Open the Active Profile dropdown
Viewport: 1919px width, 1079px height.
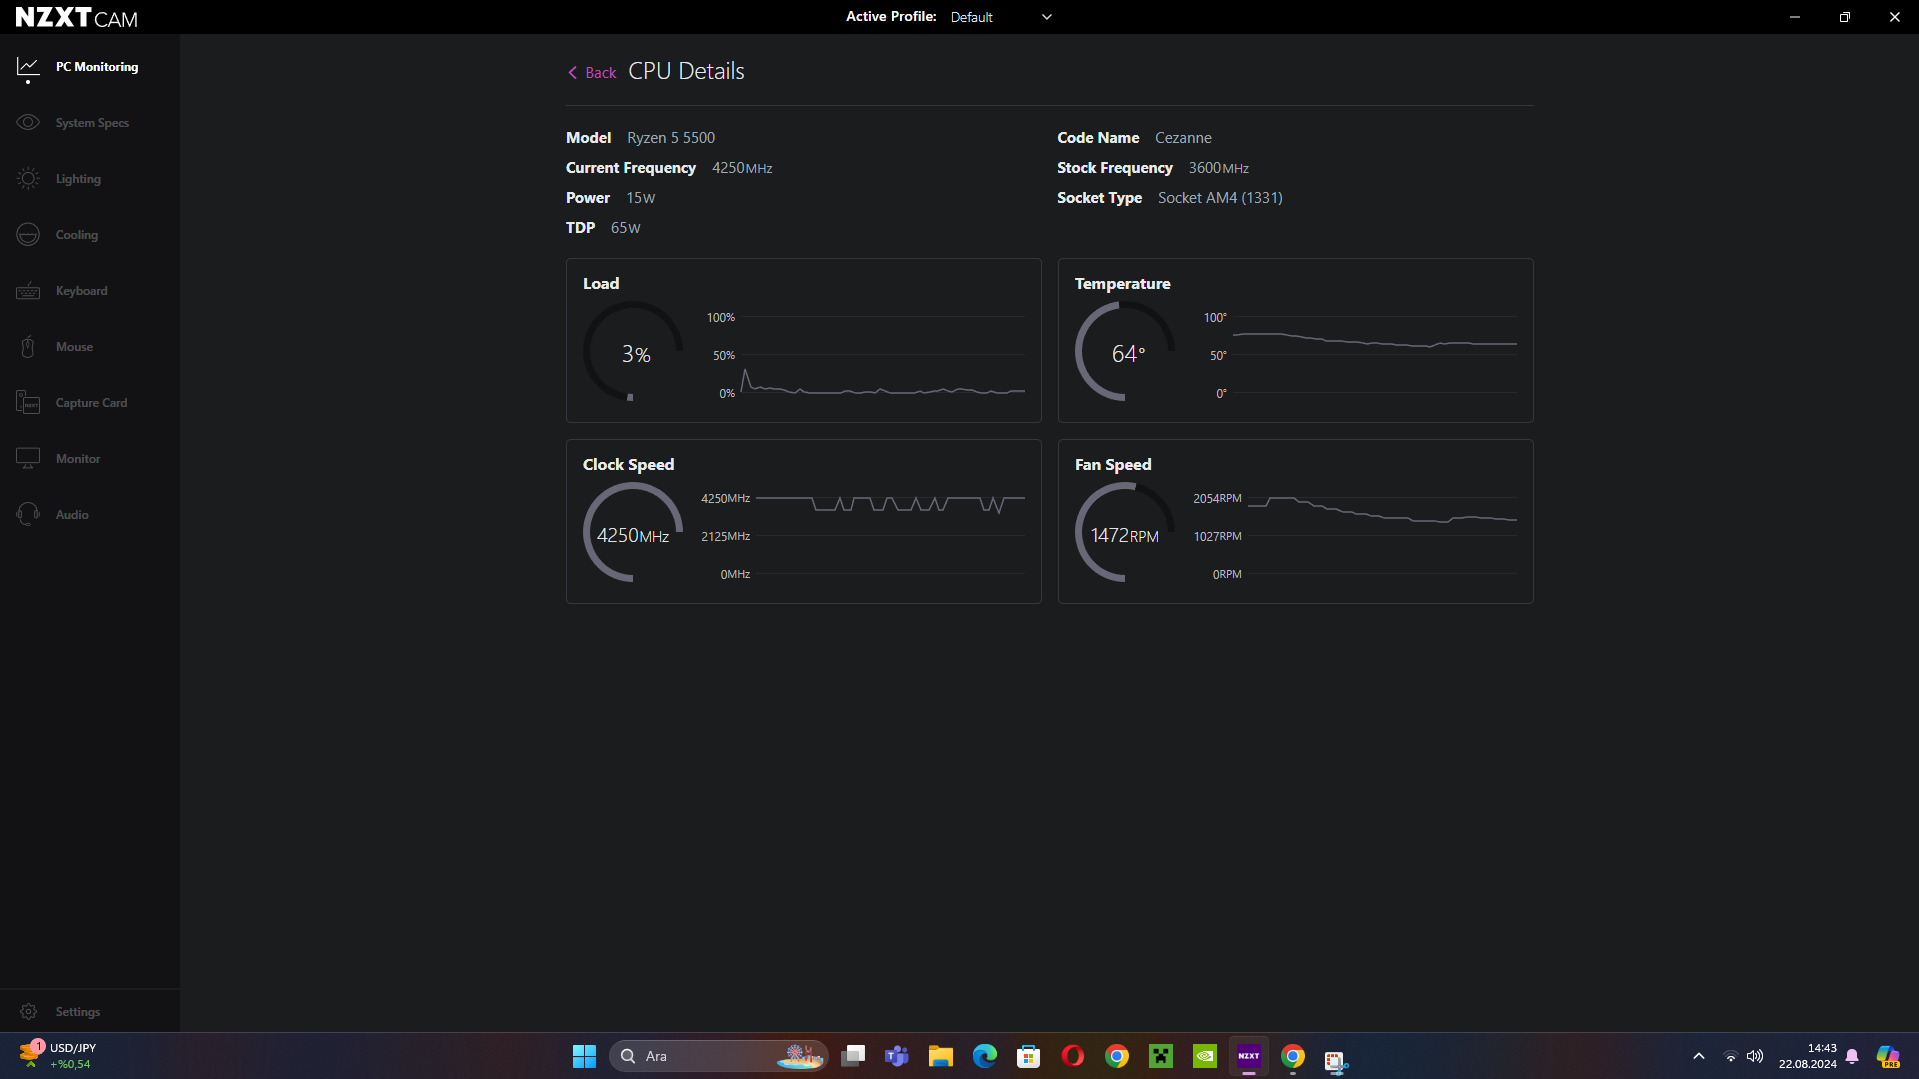[x=1001, y=17]
